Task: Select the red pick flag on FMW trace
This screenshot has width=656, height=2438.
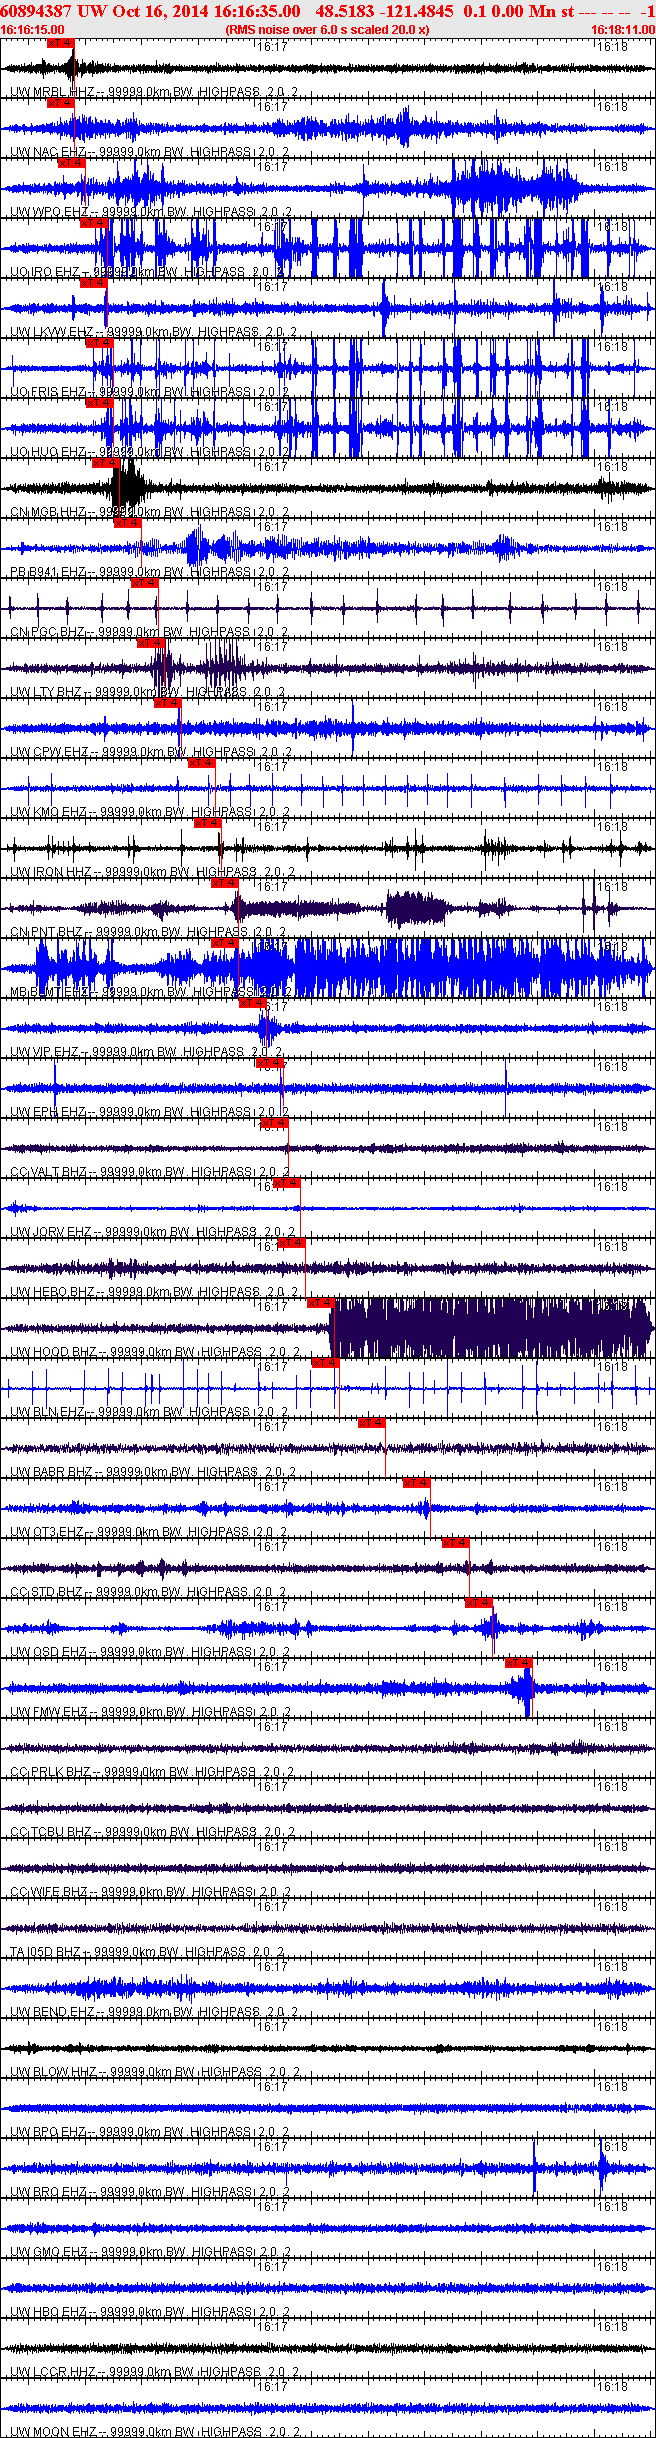Action: point(519,1663)
